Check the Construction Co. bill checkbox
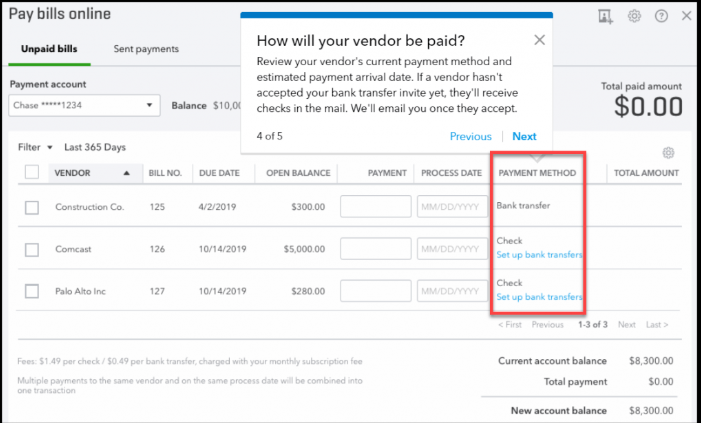The width and height of the screenshot is (701, 423). 32,207
